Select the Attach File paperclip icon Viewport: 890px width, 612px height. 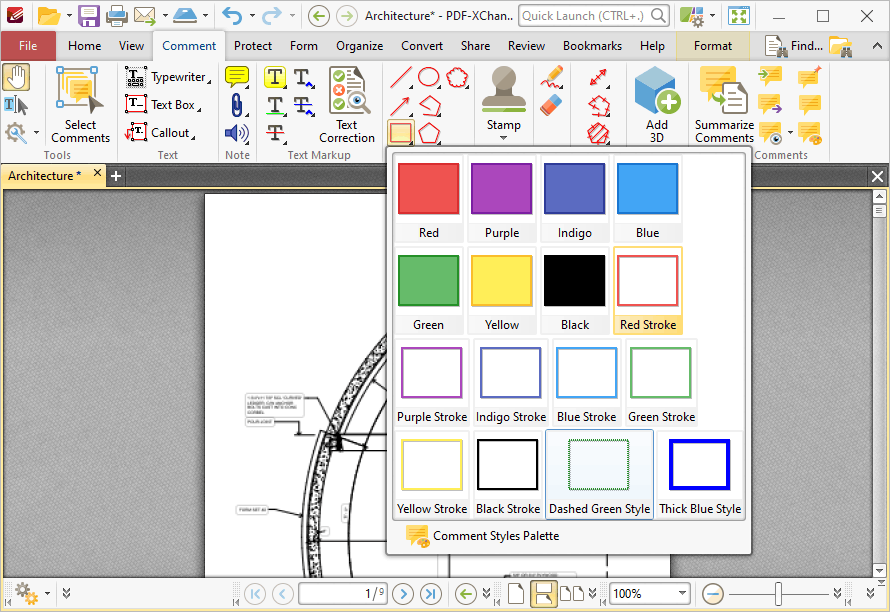pos(237,105)
